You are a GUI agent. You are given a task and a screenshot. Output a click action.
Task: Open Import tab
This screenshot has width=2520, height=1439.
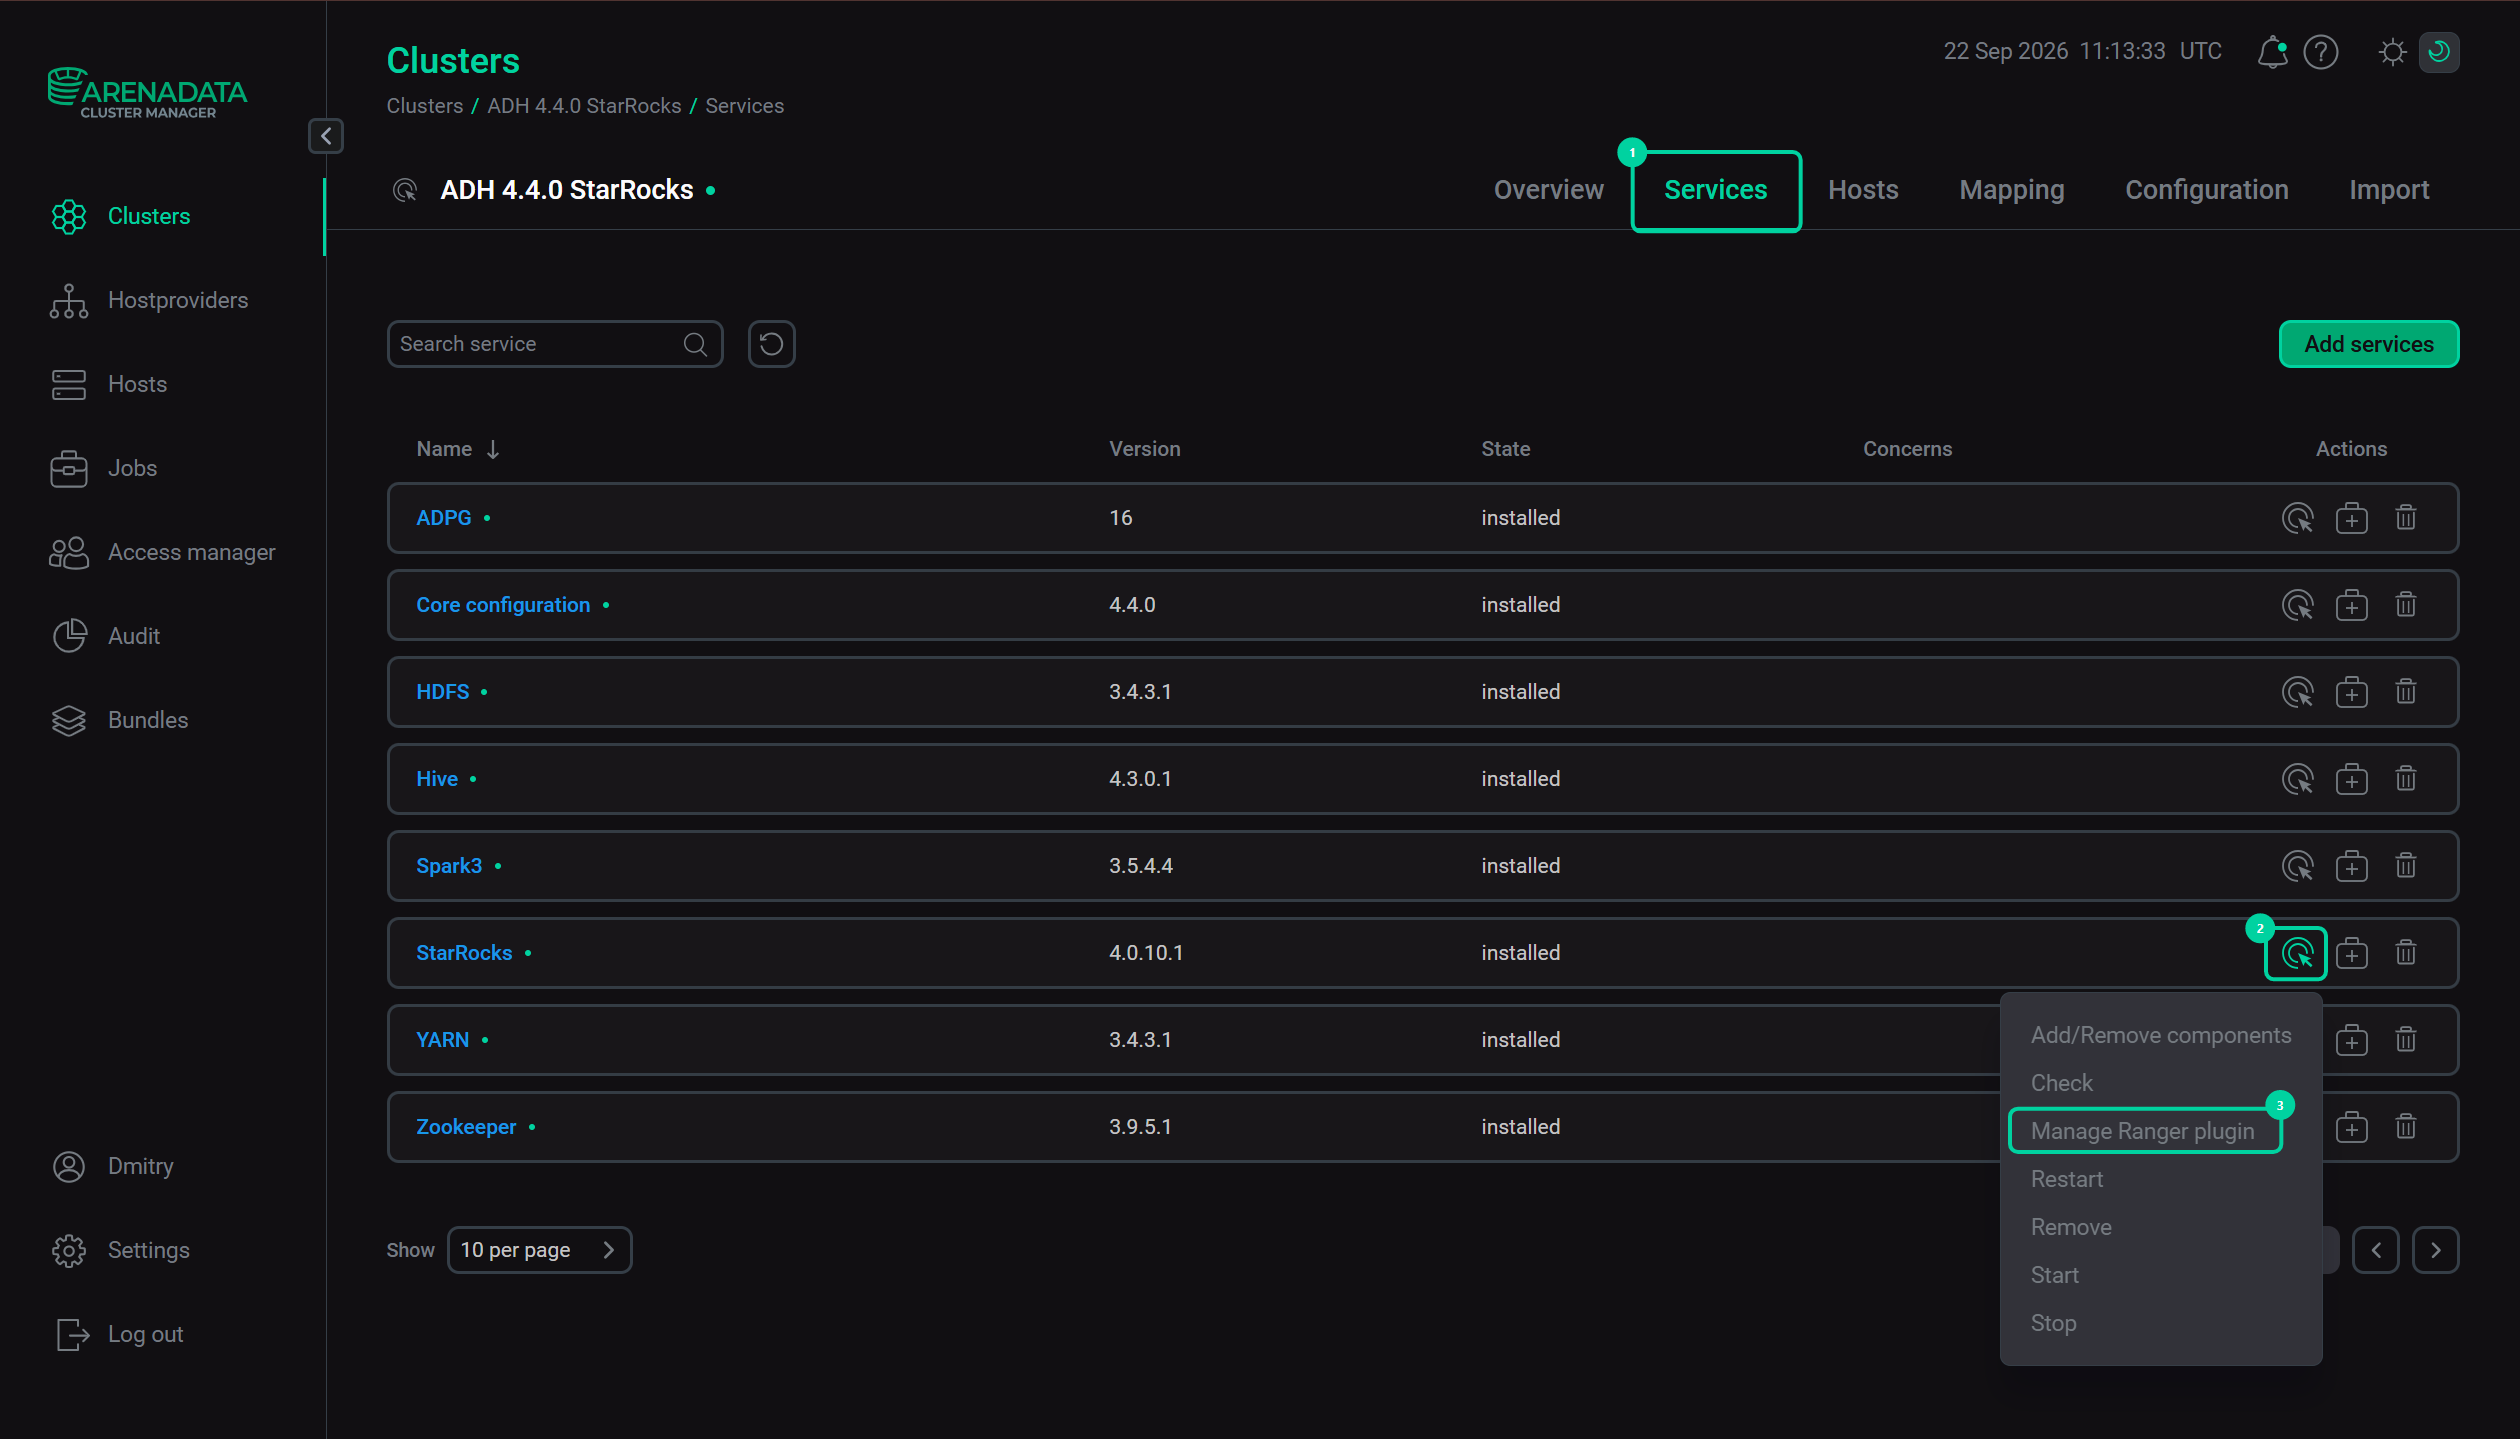click(x=2389, y=190)
